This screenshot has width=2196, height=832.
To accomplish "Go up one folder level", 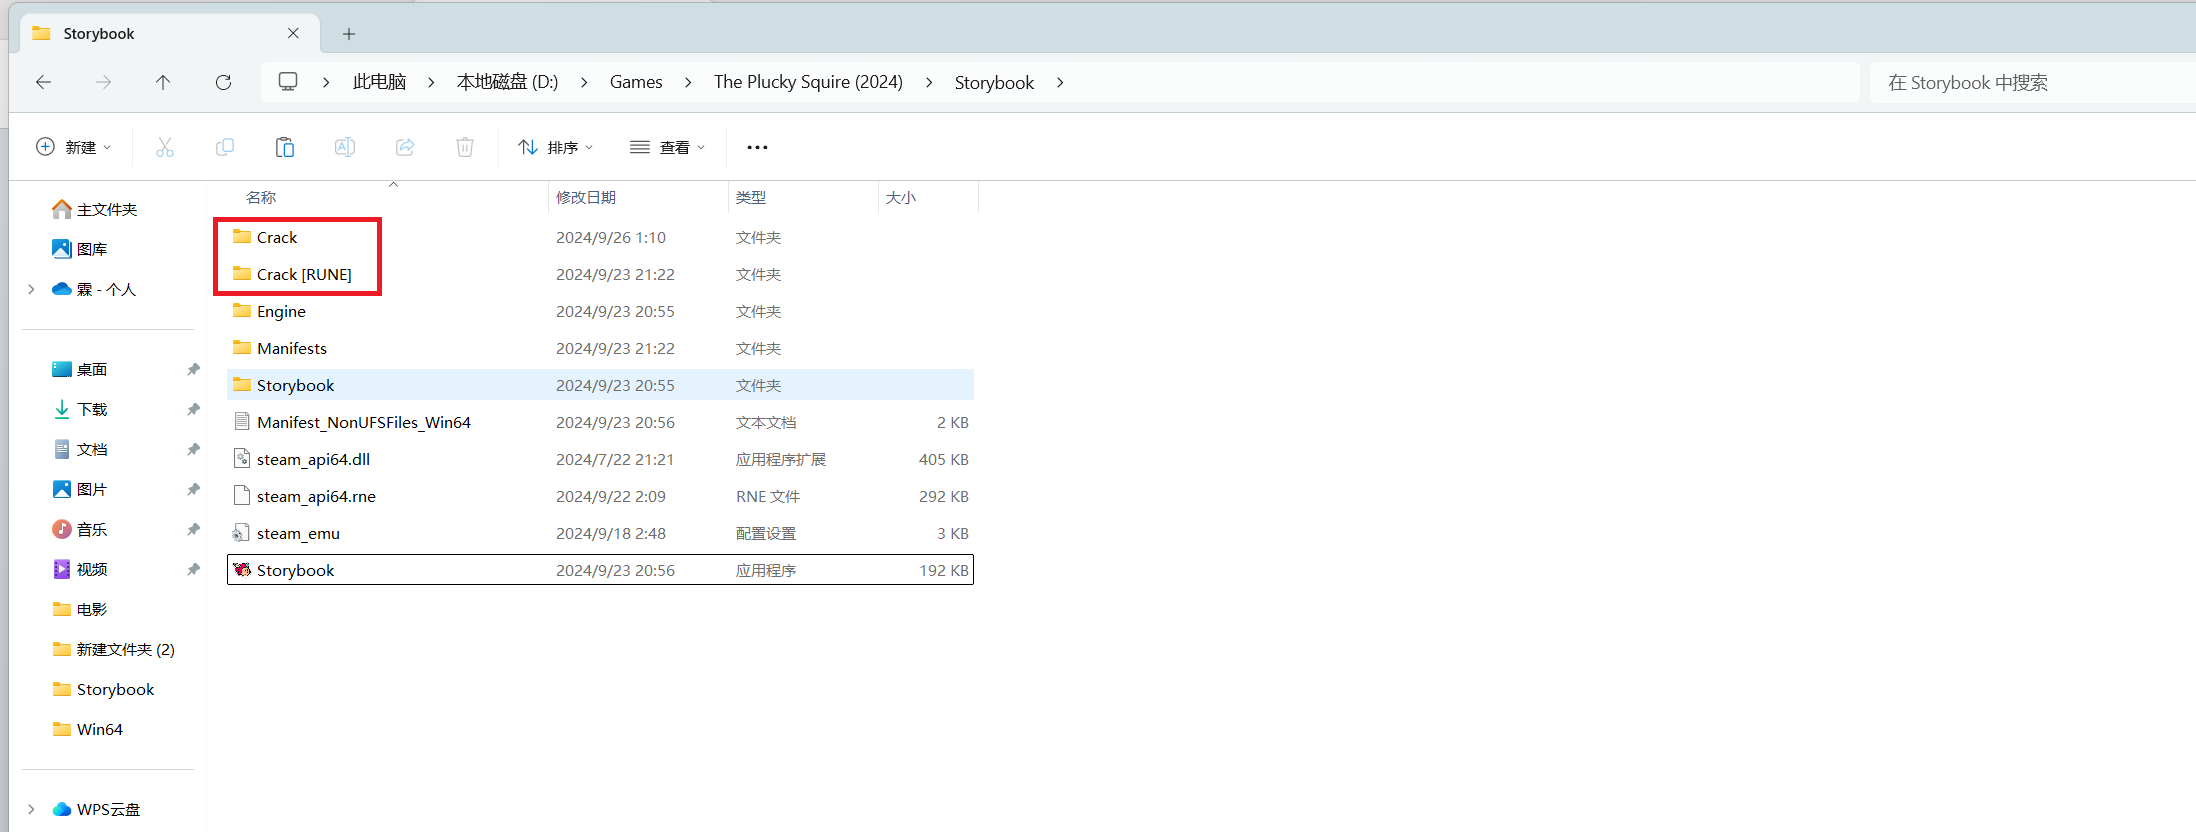I will [x=163, y=82].
